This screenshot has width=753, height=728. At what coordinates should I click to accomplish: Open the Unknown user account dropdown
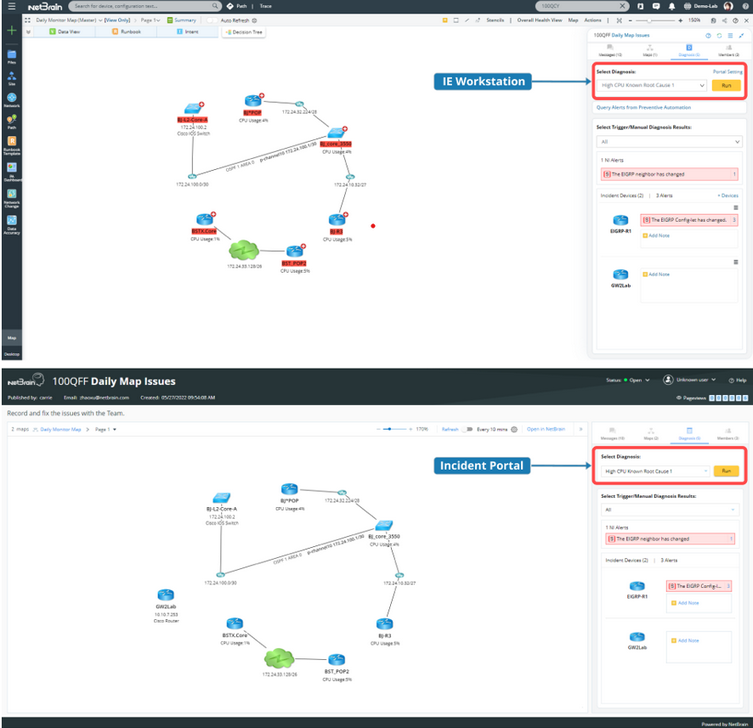[689, 380]
